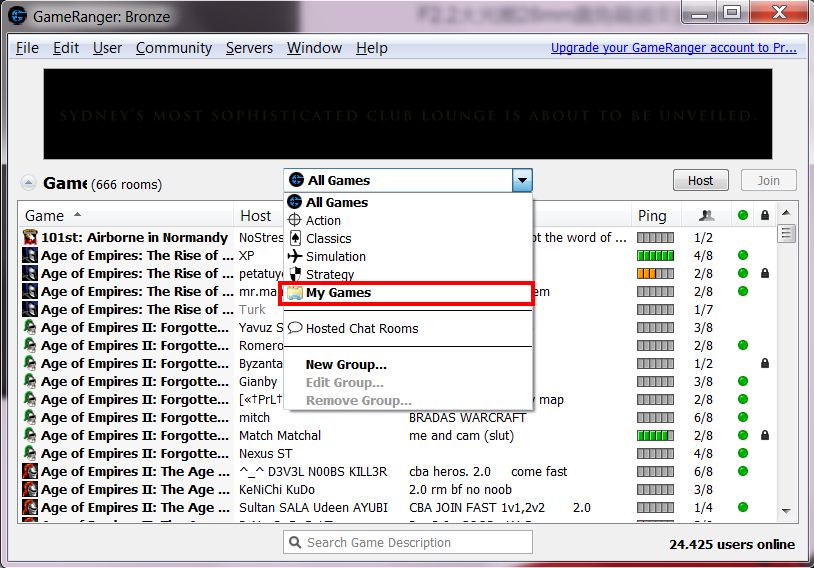Screen dimensions: 814x568
Task: Click the spade card Classics category icon
Action: pyautogui.click(x=294, y=238)
